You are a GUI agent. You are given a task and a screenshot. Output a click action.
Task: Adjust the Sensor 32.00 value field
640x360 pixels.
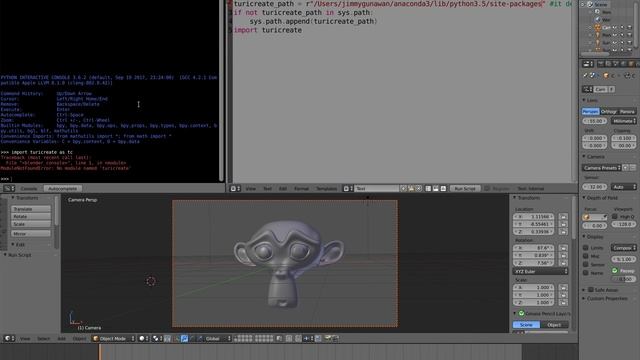click(595, 187)
